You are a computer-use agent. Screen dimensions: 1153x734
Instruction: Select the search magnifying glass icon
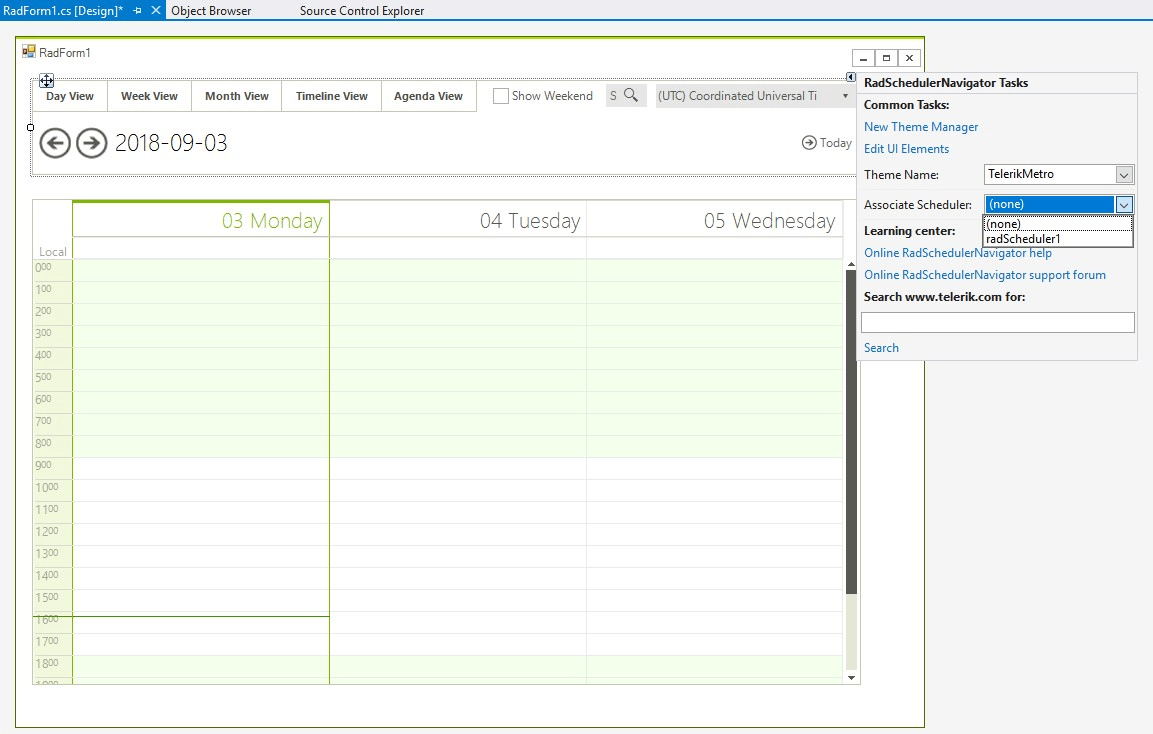pos(629,95)
